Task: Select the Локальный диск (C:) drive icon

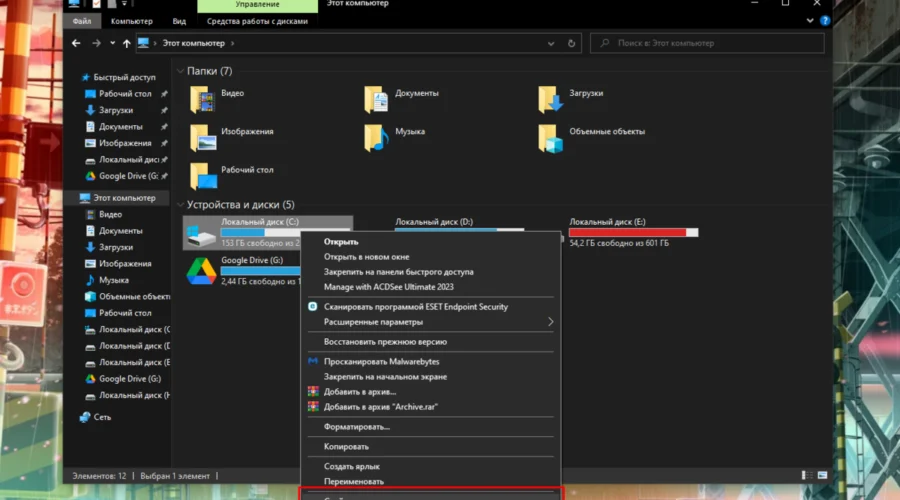Action: [201, 233]
